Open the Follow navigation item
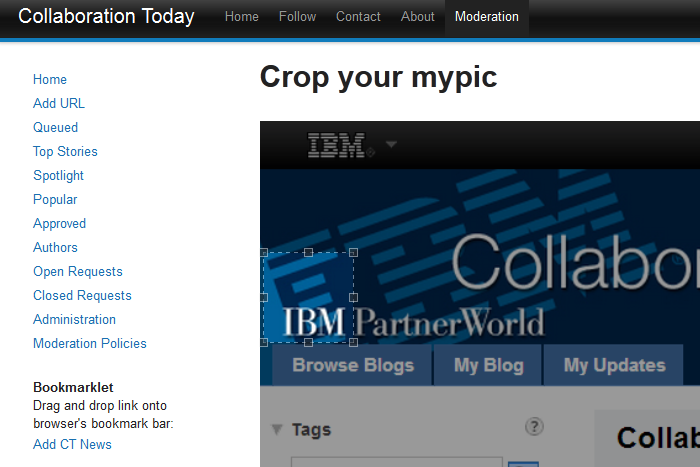700x467 pixels. pos(297,17)
